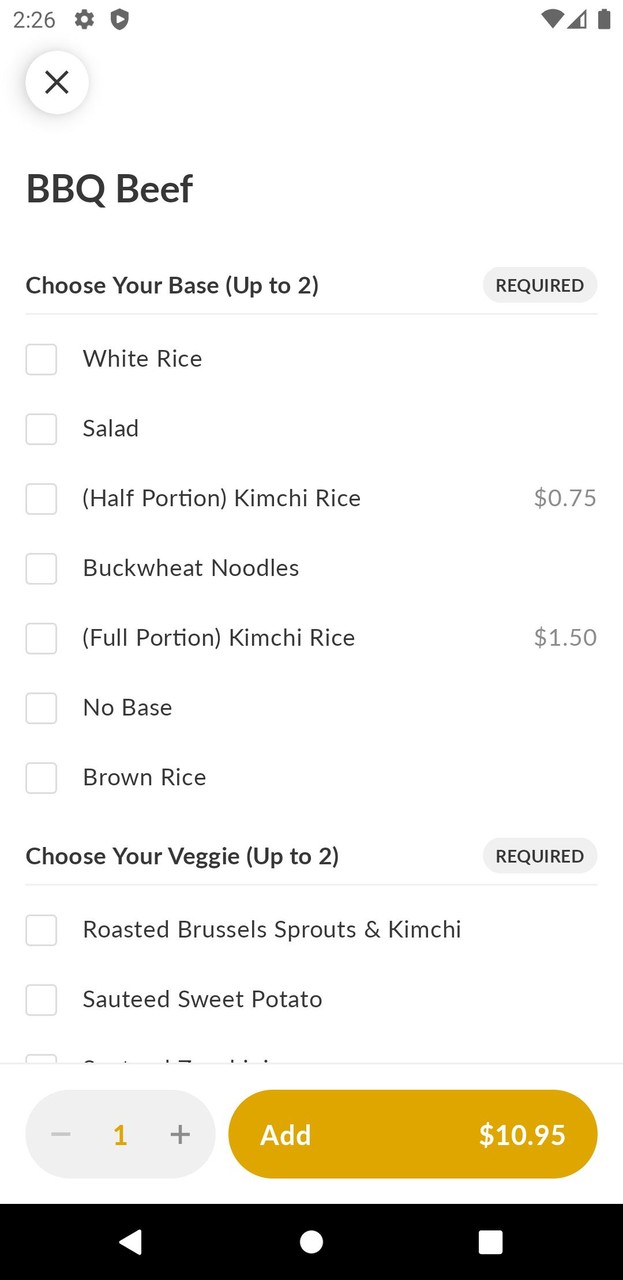Image resolution: width=623 pixels, height=1280 pixels.
Task: Tap the Wi-Fi icon in the status bar
Action: click(551, 19)
